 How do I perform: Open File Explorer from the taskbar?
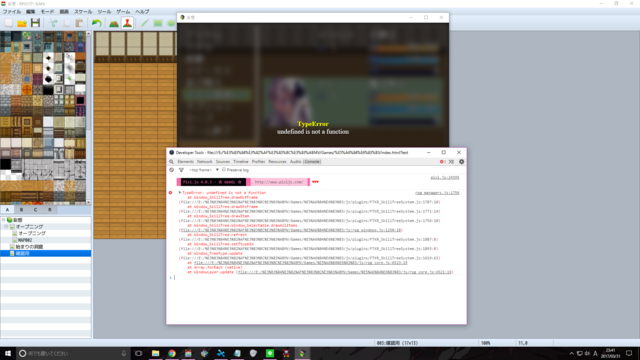tap(156, 353)
